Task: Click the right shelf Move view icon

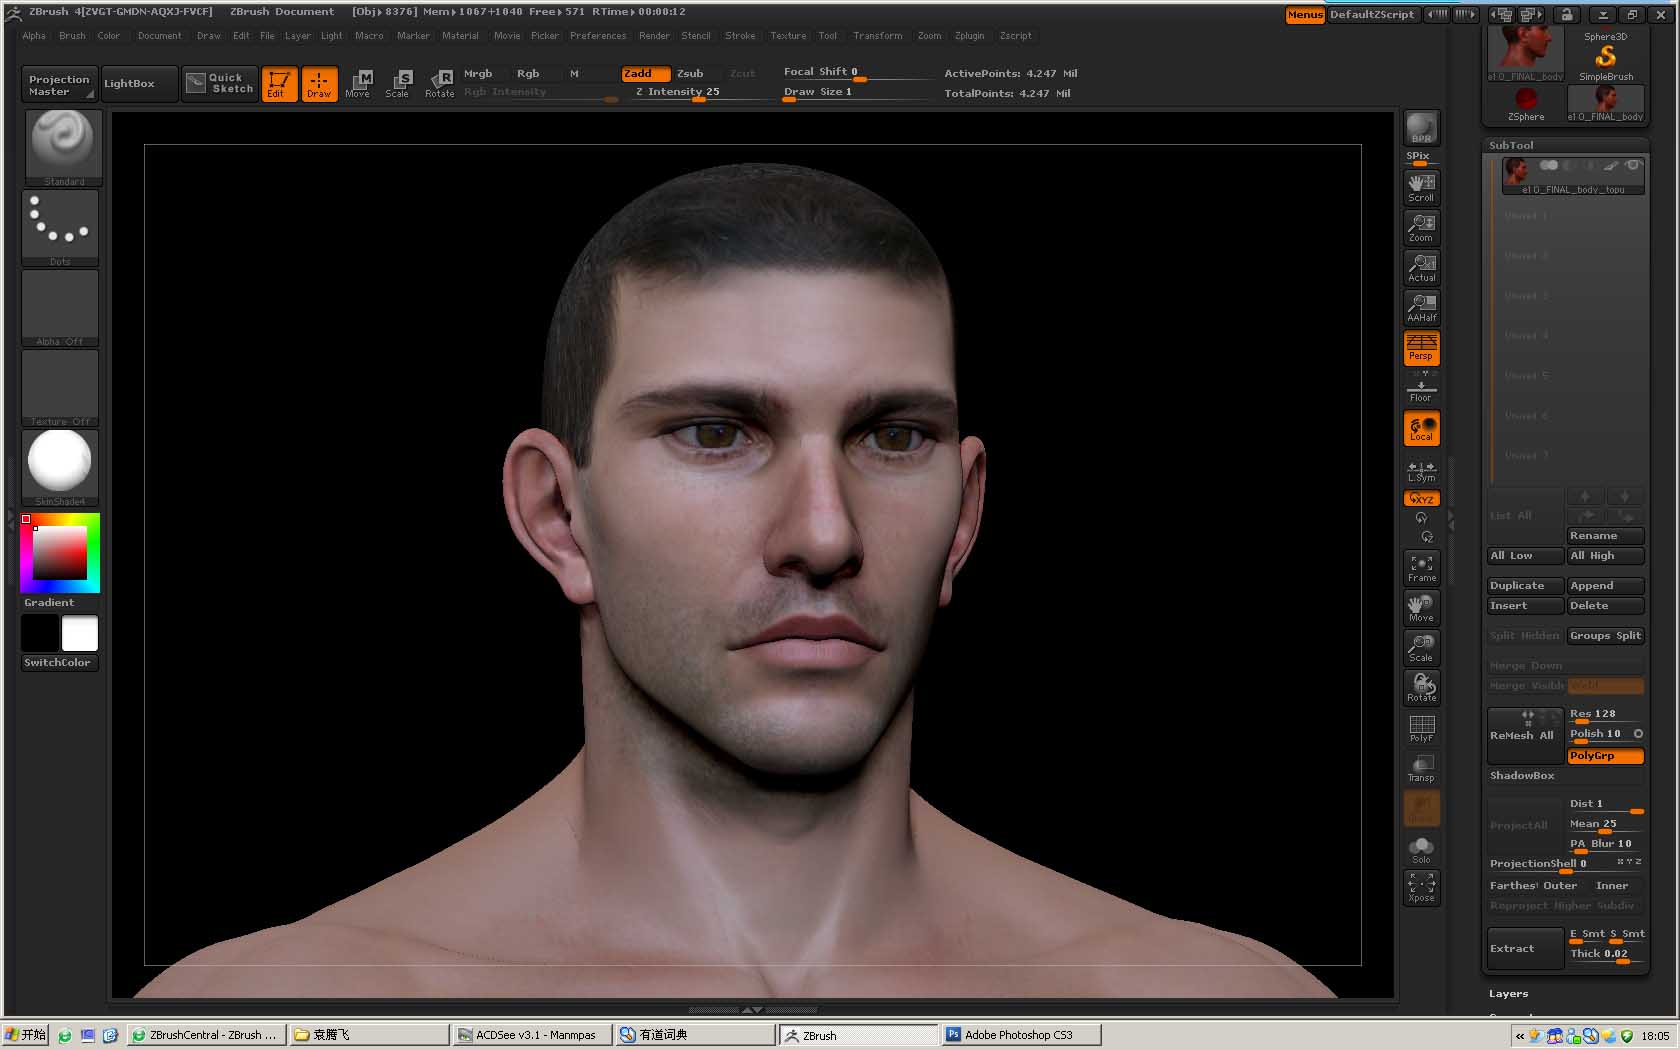Action: [1421, 608]
